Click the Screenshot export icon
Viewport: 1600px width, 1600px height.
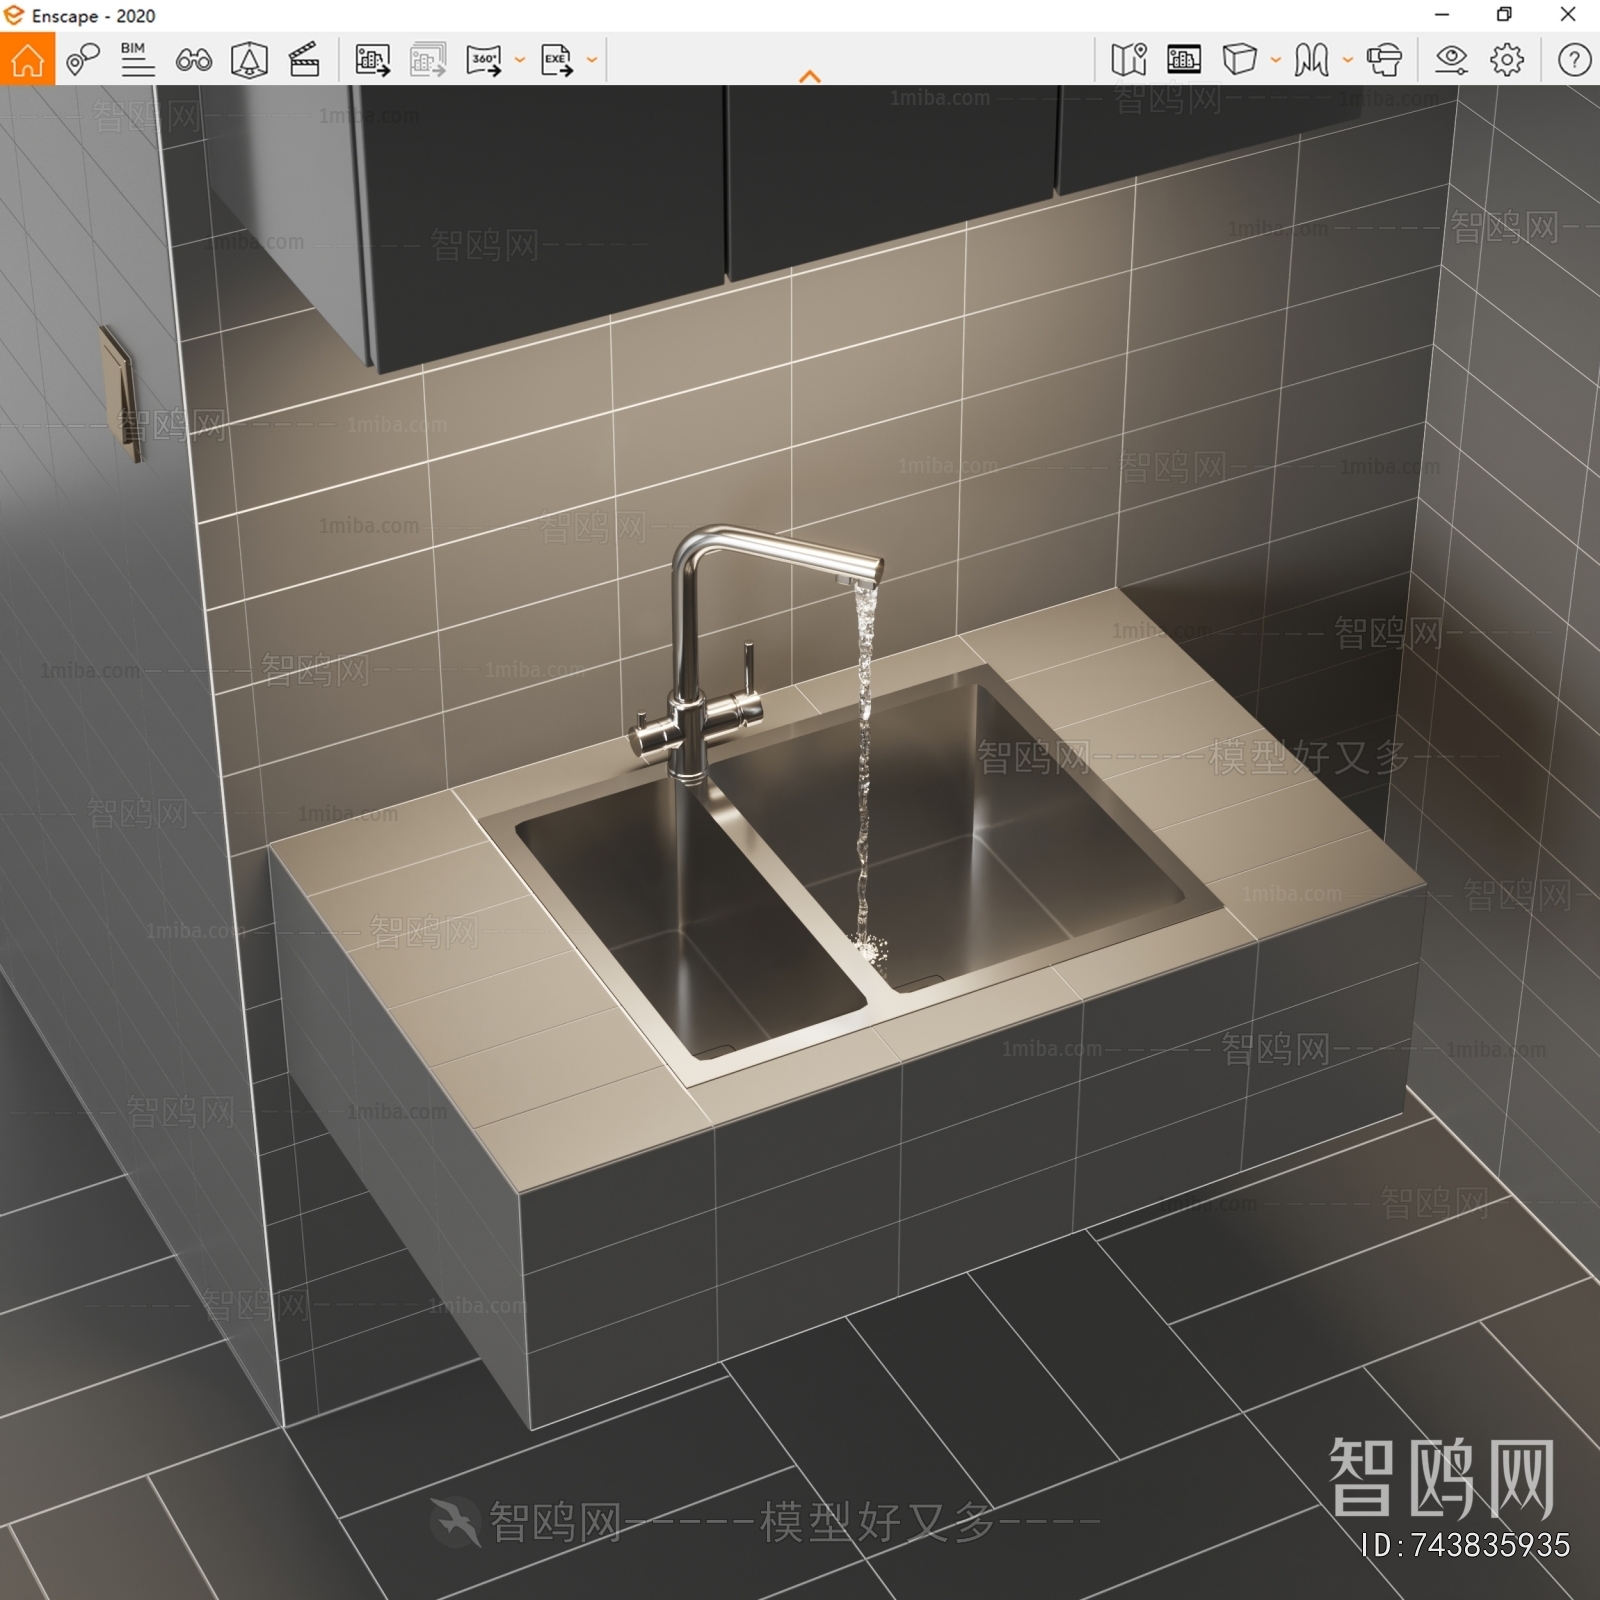(x=373, y=60)
